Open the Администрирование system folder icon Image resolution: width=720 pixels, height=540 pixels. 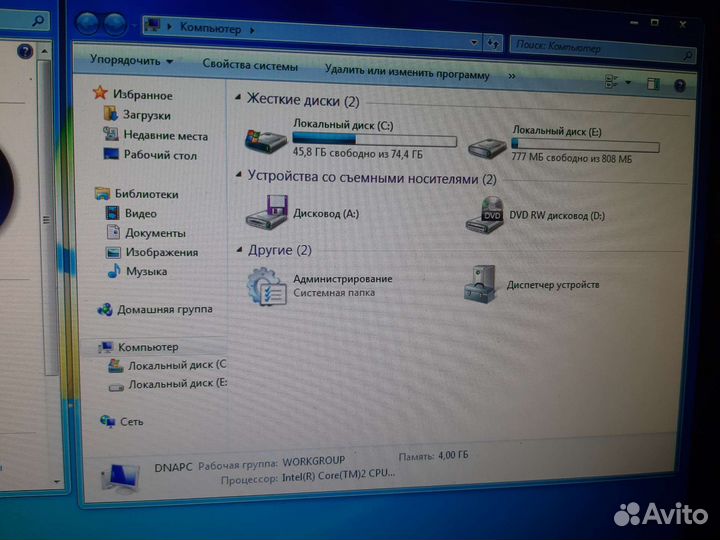pyautogui.click(x=267, y=286)
